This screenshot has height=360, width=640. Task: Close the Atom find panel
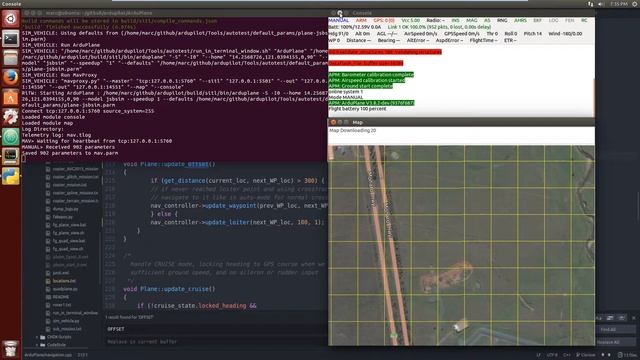(633, 317)
